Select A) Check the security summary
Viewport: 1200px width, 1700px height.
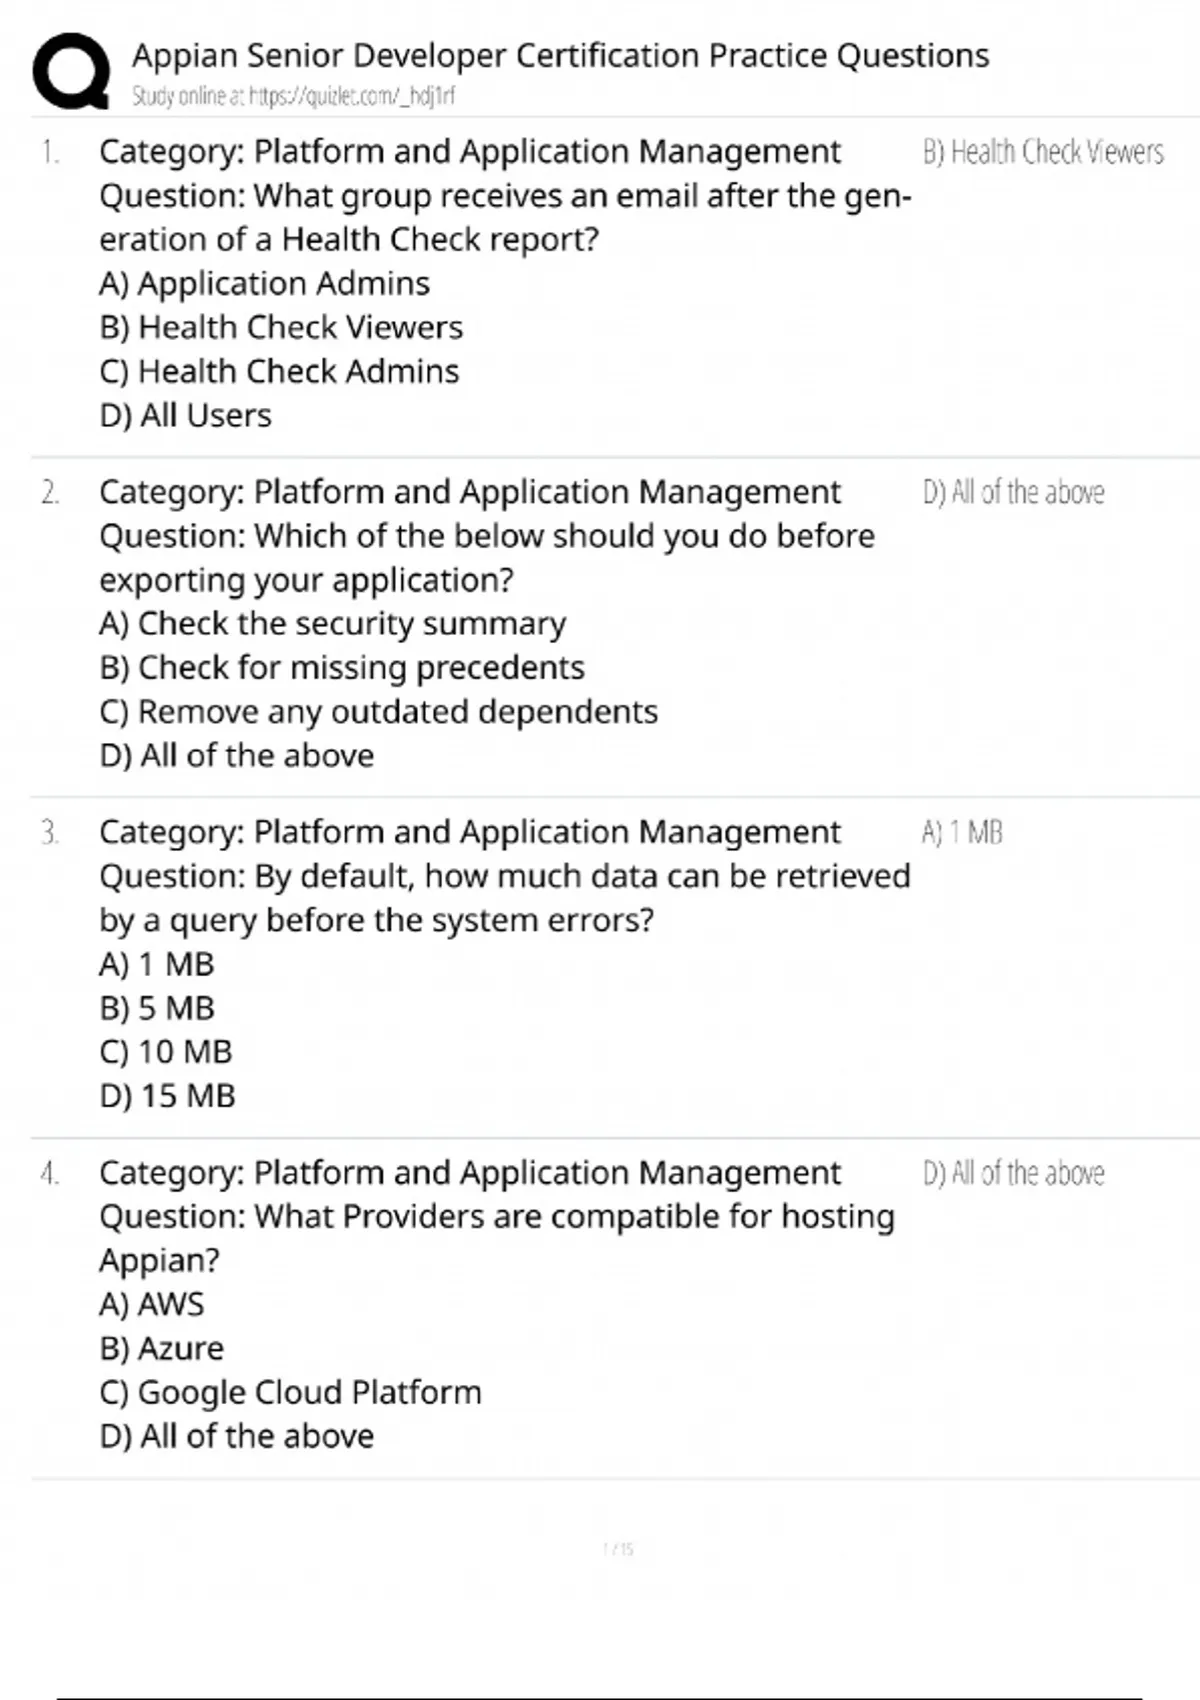(x=332, y=624)
